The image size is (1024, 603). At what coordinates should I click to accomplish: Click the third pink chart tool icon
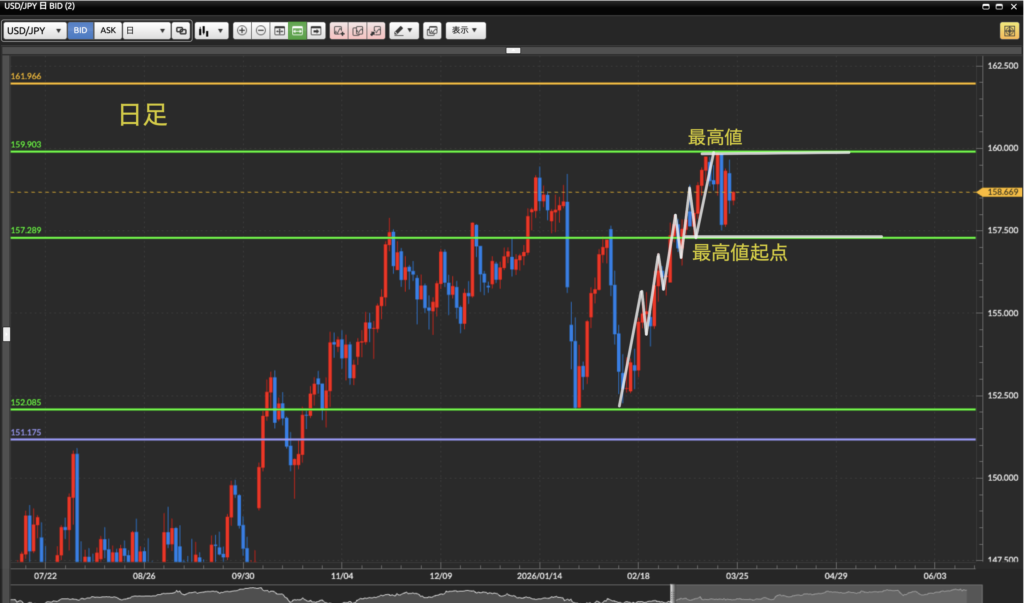376,31
